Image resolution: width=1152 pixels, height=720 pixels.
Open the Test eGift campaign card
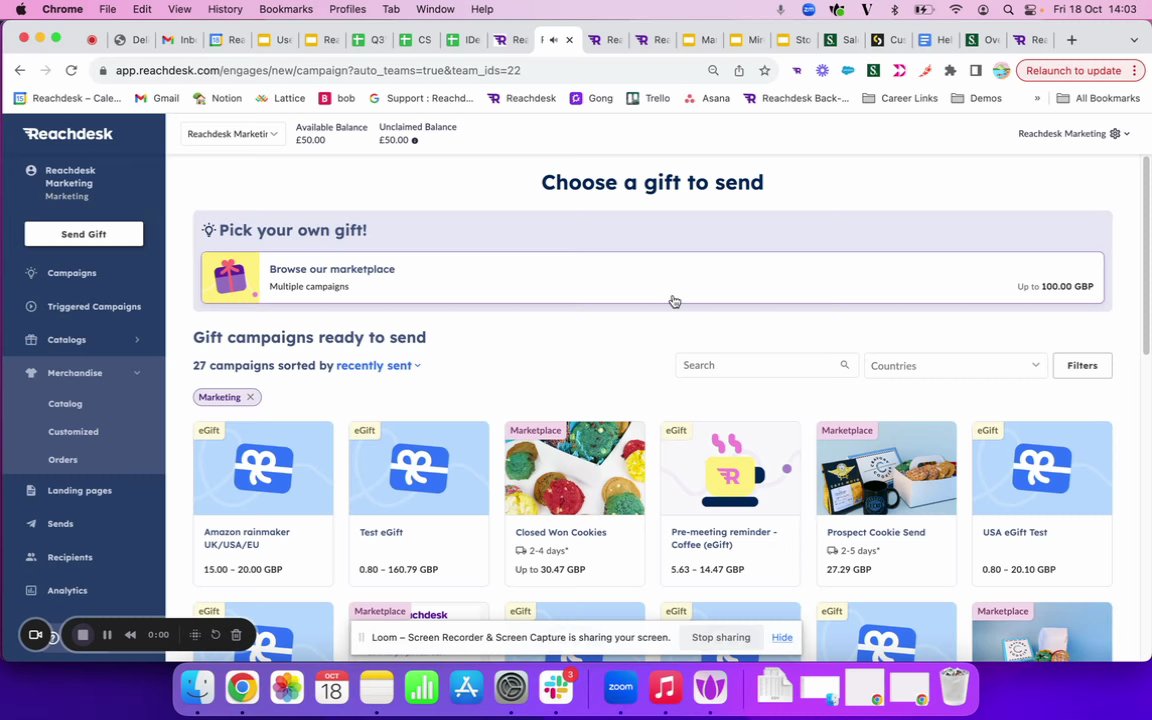click(419, 504)
